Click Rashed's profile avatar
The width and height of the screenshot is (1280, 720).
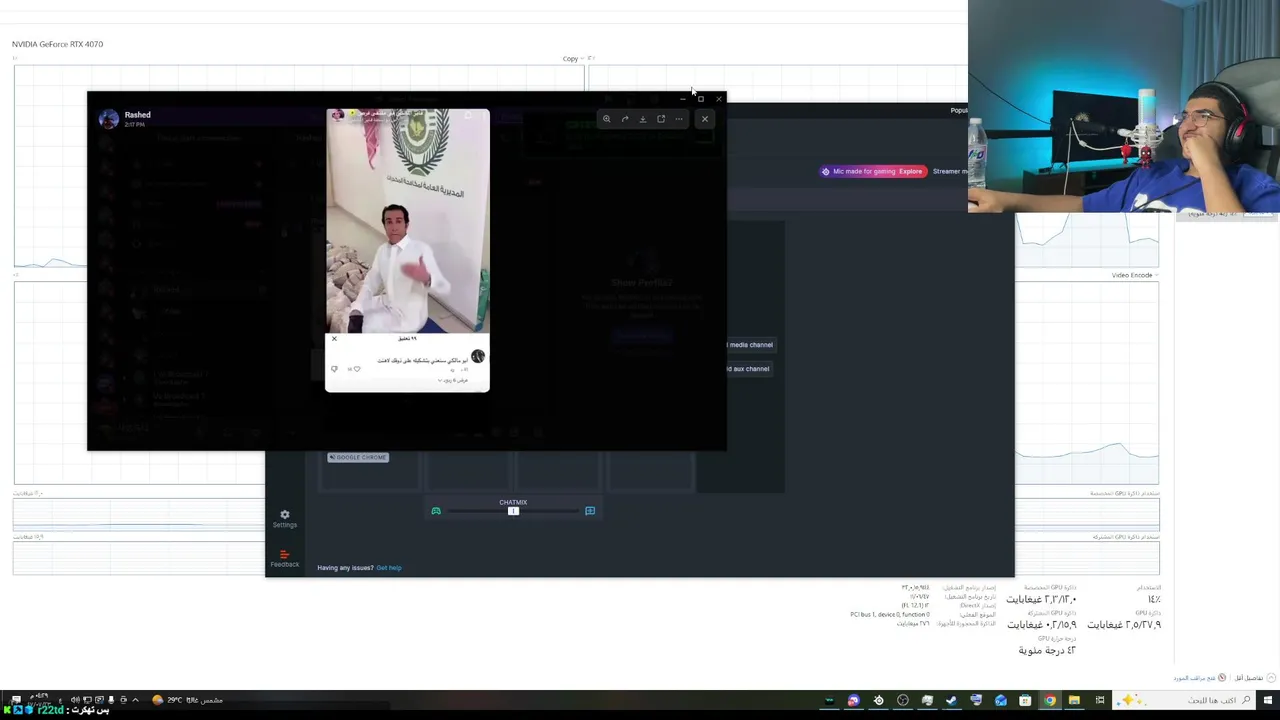[108, 119]
